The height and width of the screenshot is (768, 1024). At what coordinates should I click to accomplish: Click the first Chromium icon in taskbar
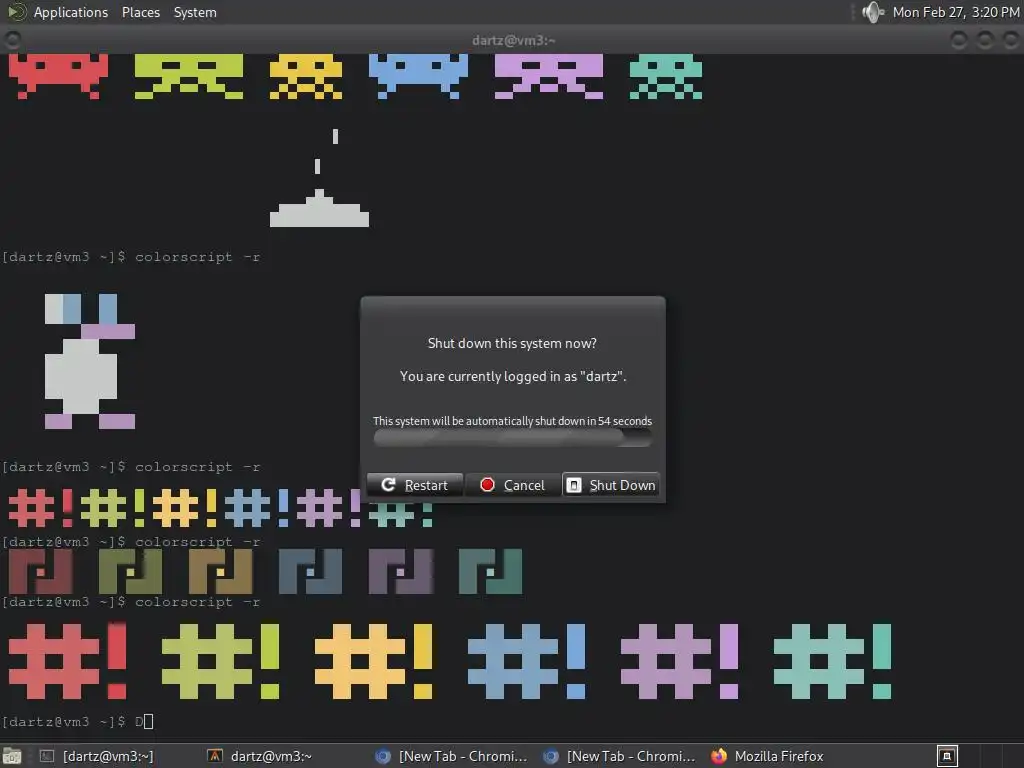click(383, 756)
